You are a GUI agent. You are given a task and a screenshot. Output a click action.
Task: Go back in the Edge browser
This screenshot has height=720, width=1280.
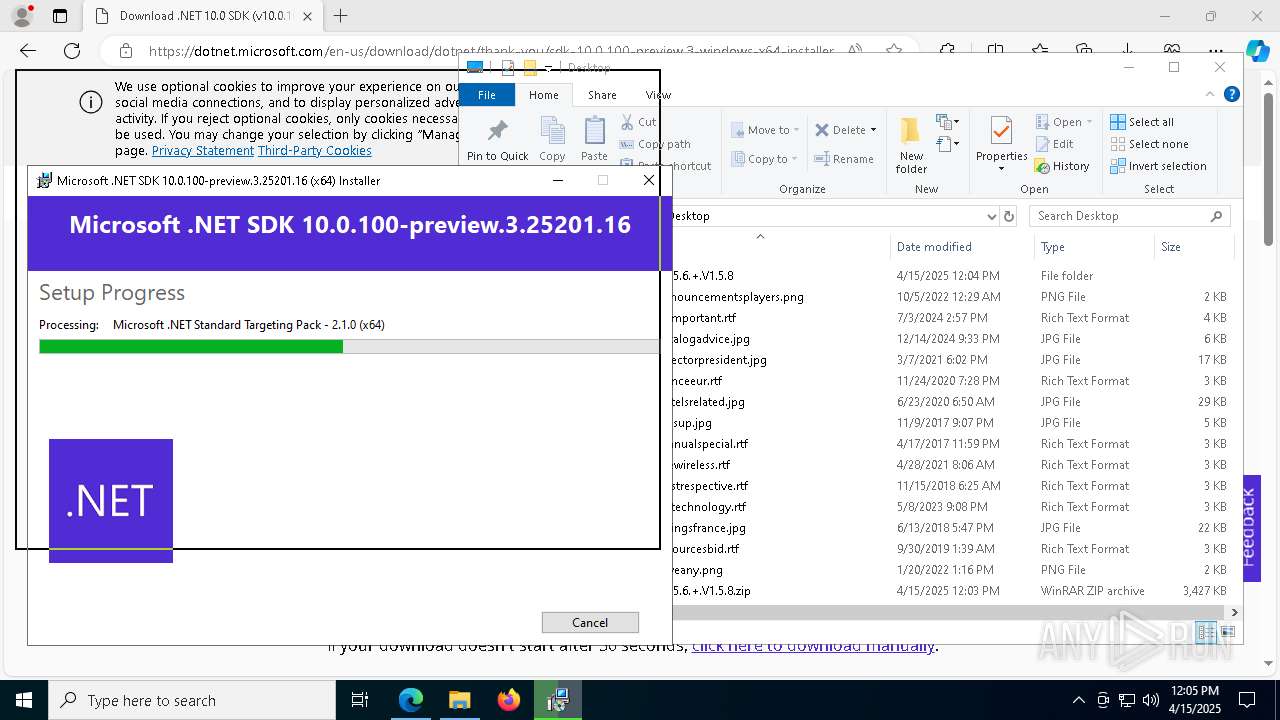[28, 51]
